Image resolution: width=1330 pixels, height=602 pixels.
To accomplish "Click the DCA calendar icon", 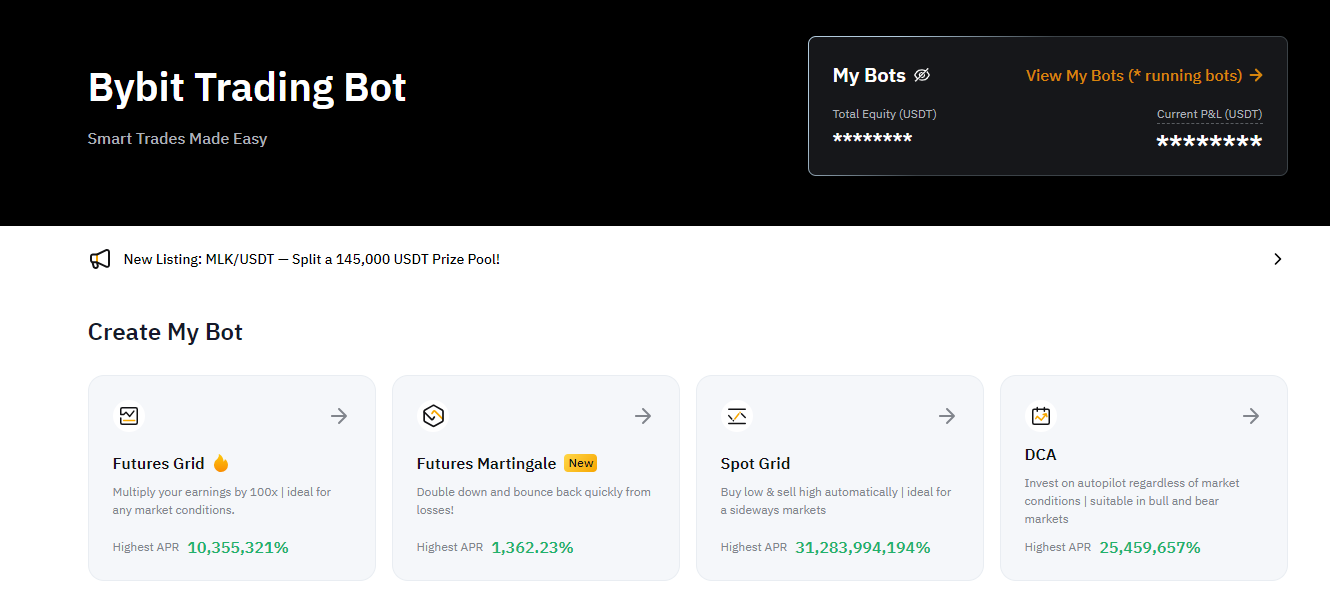I will [x=1041, y=415].
